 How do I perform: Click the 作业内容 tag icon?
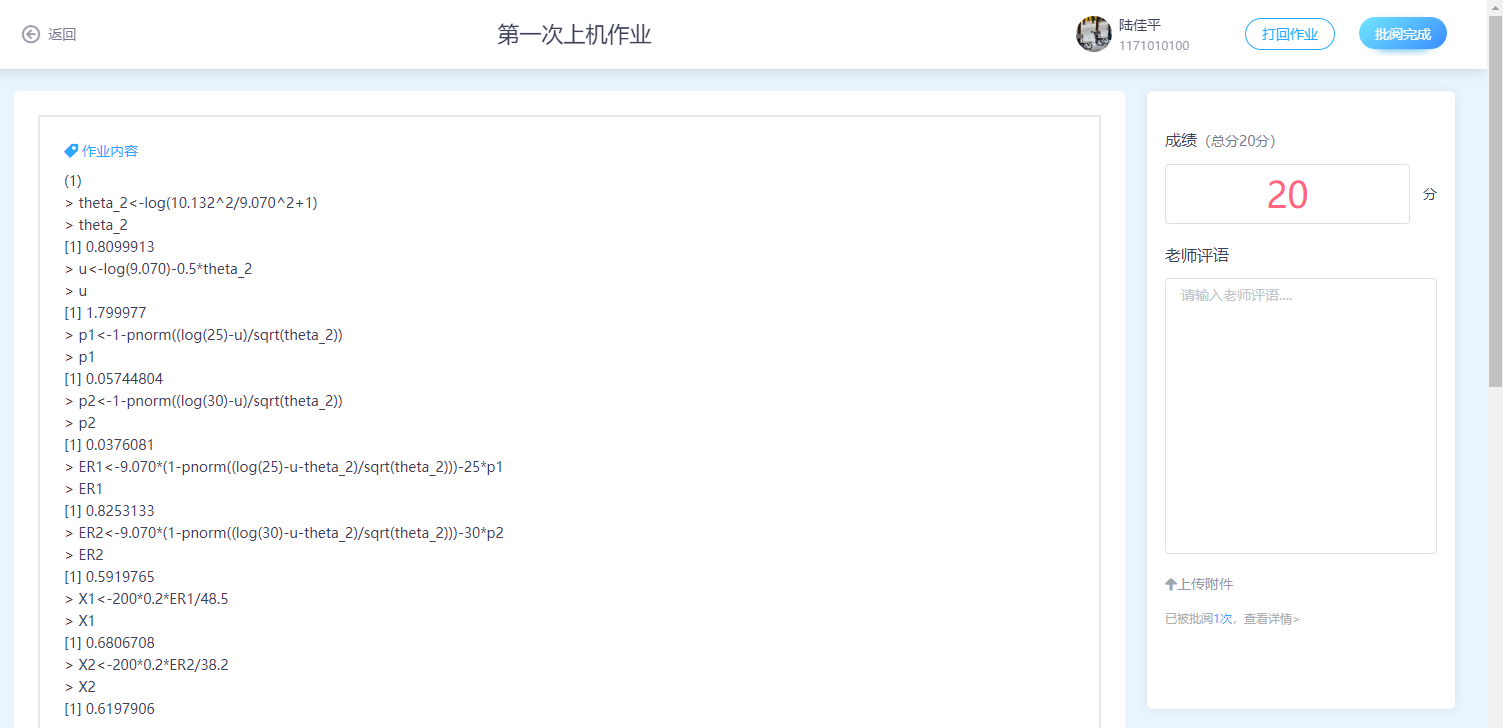(x=71, y=151)
